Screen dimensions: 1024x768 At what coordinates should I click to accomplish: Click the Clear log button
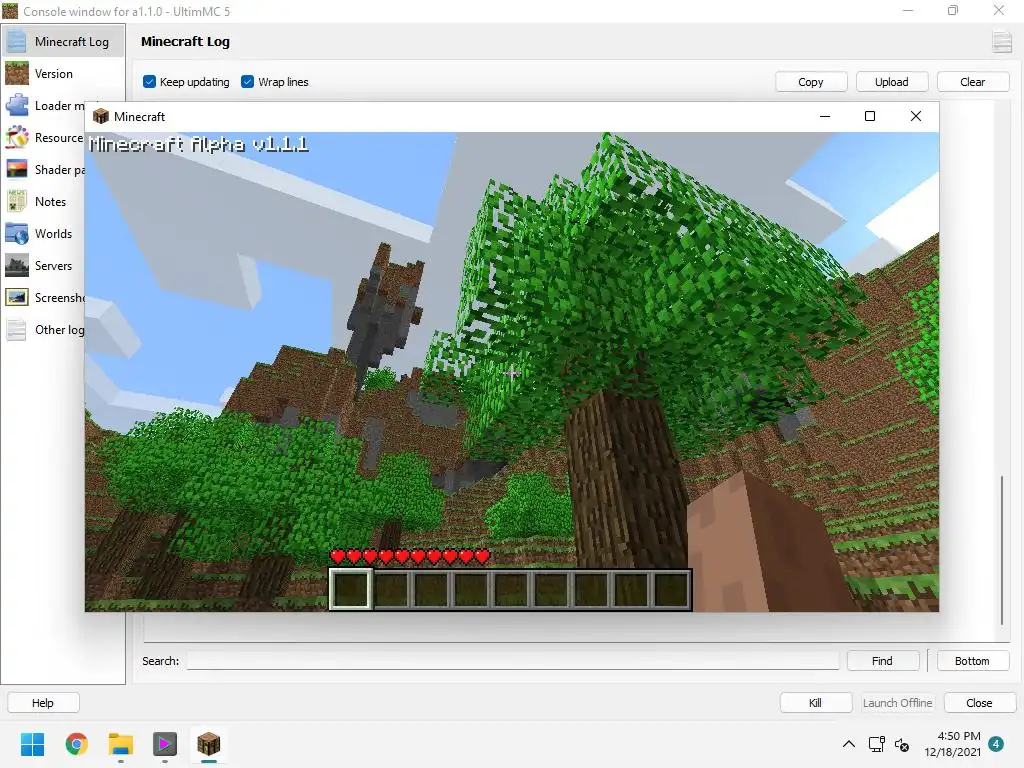coord(972,82)
